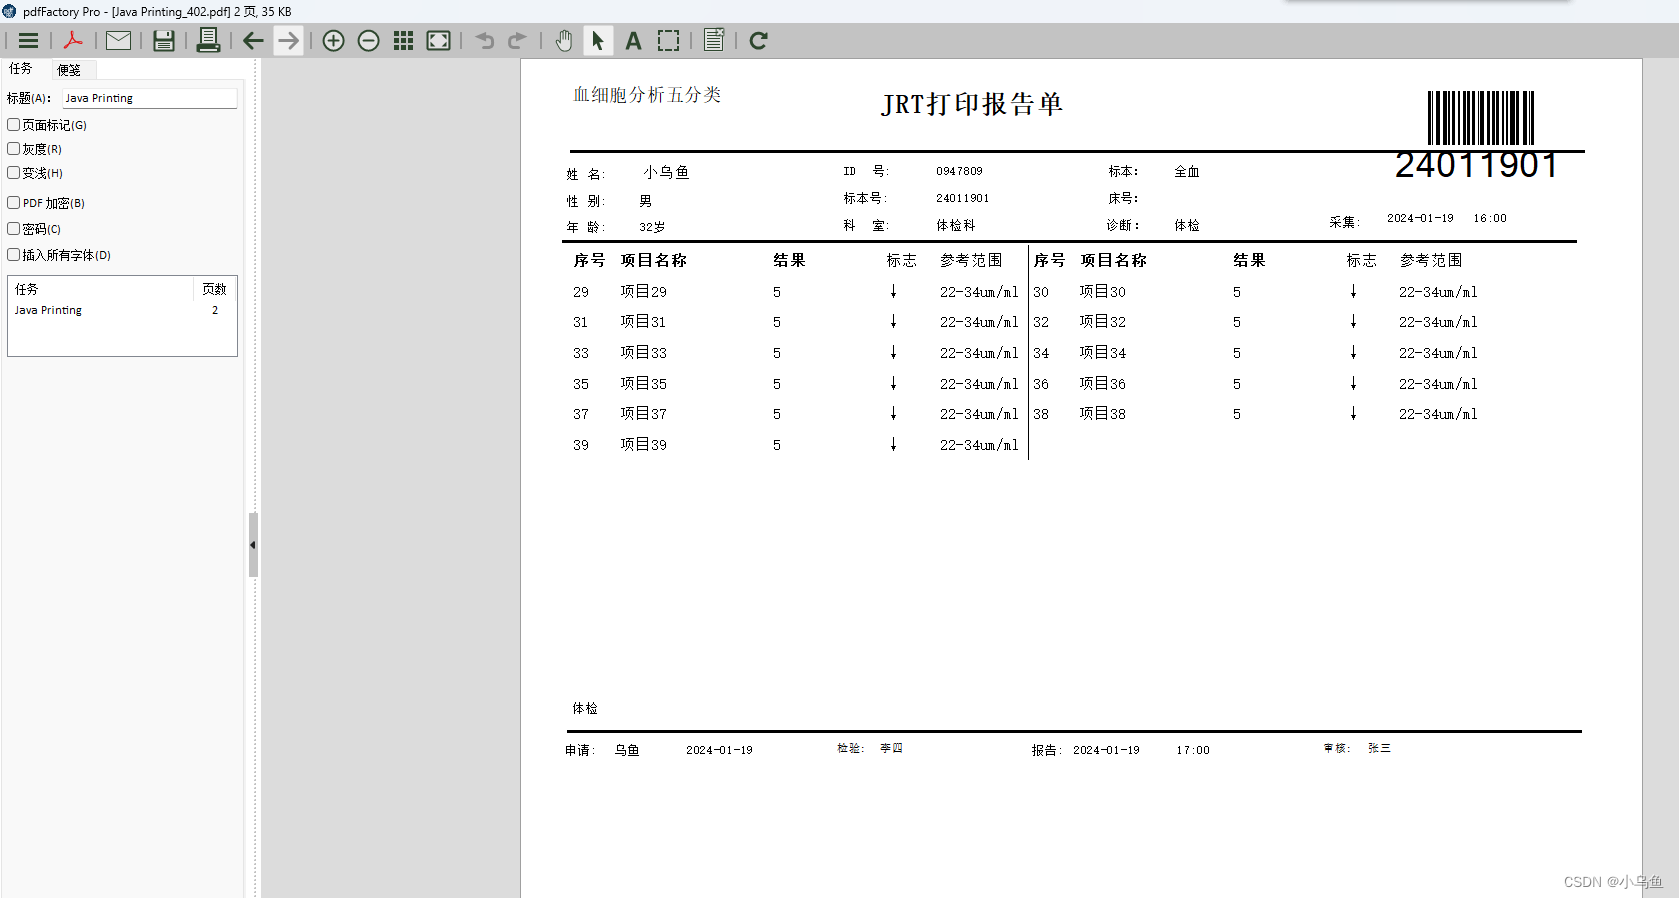Click the Adobe PDF view icon
1679x898 pixels.
(x=73, y=41)
